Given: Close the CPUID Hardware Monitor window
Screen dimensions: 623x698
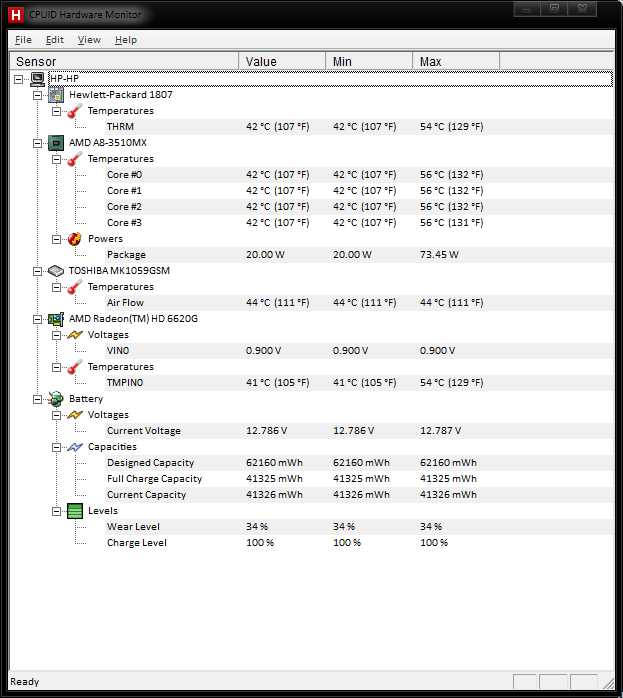Looking at the screenshot, I should (583, 9).
